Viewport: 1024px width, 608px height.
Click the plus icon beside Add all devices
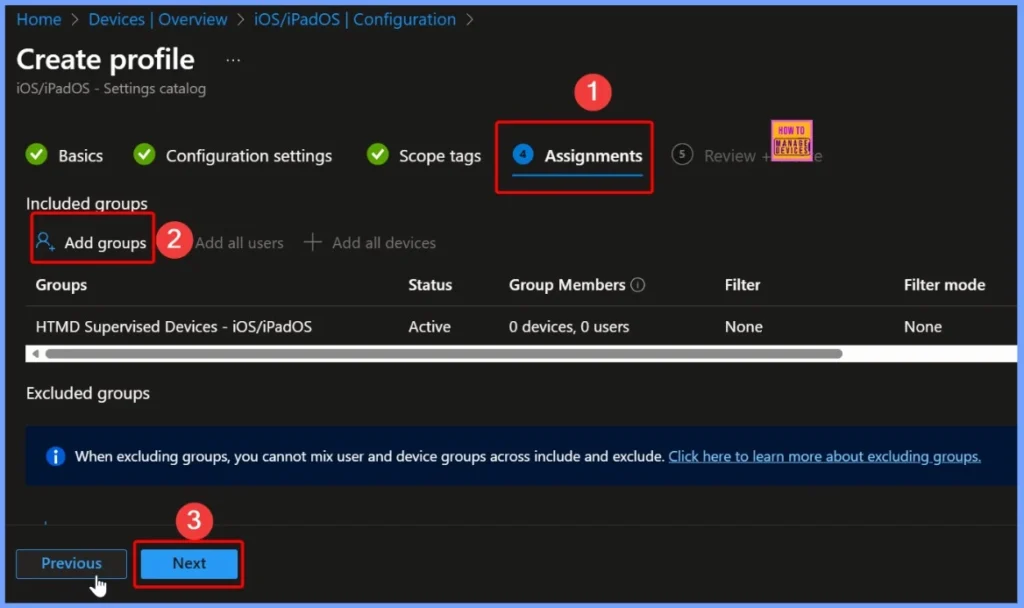312,242
